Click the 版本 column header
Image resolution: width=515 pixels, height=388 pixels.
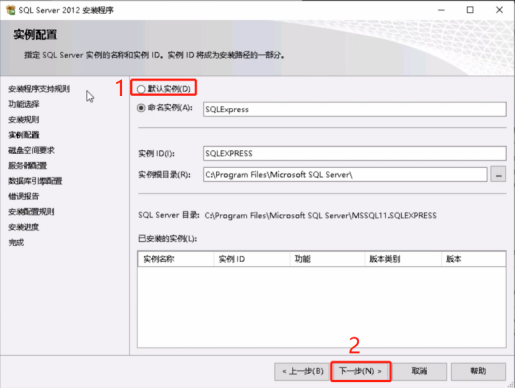[474, 259]
